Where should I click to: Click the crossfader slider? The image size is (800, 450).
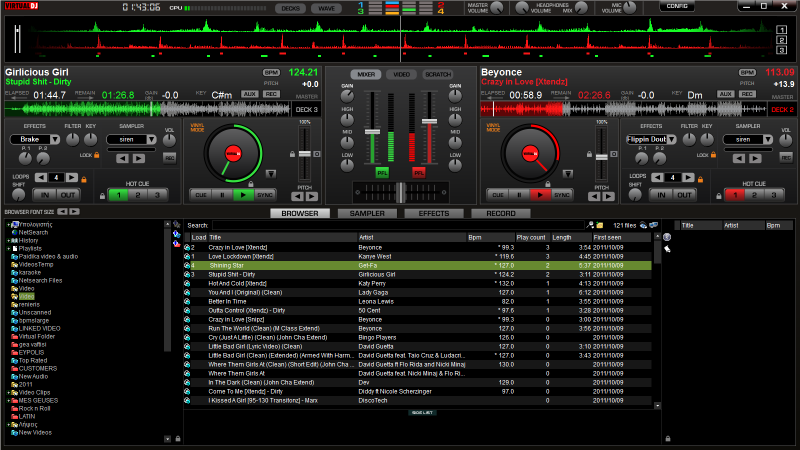[401, 192]
